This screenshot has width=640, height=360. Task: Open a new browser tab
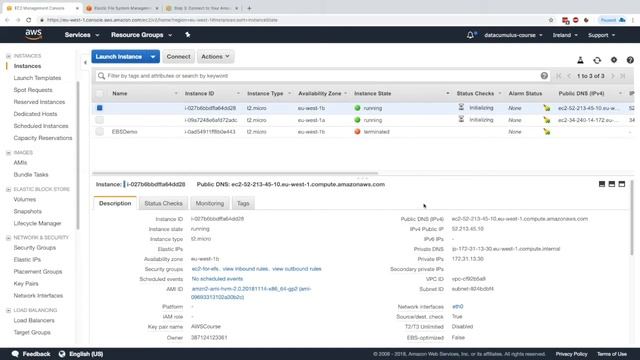click(249, 8)
